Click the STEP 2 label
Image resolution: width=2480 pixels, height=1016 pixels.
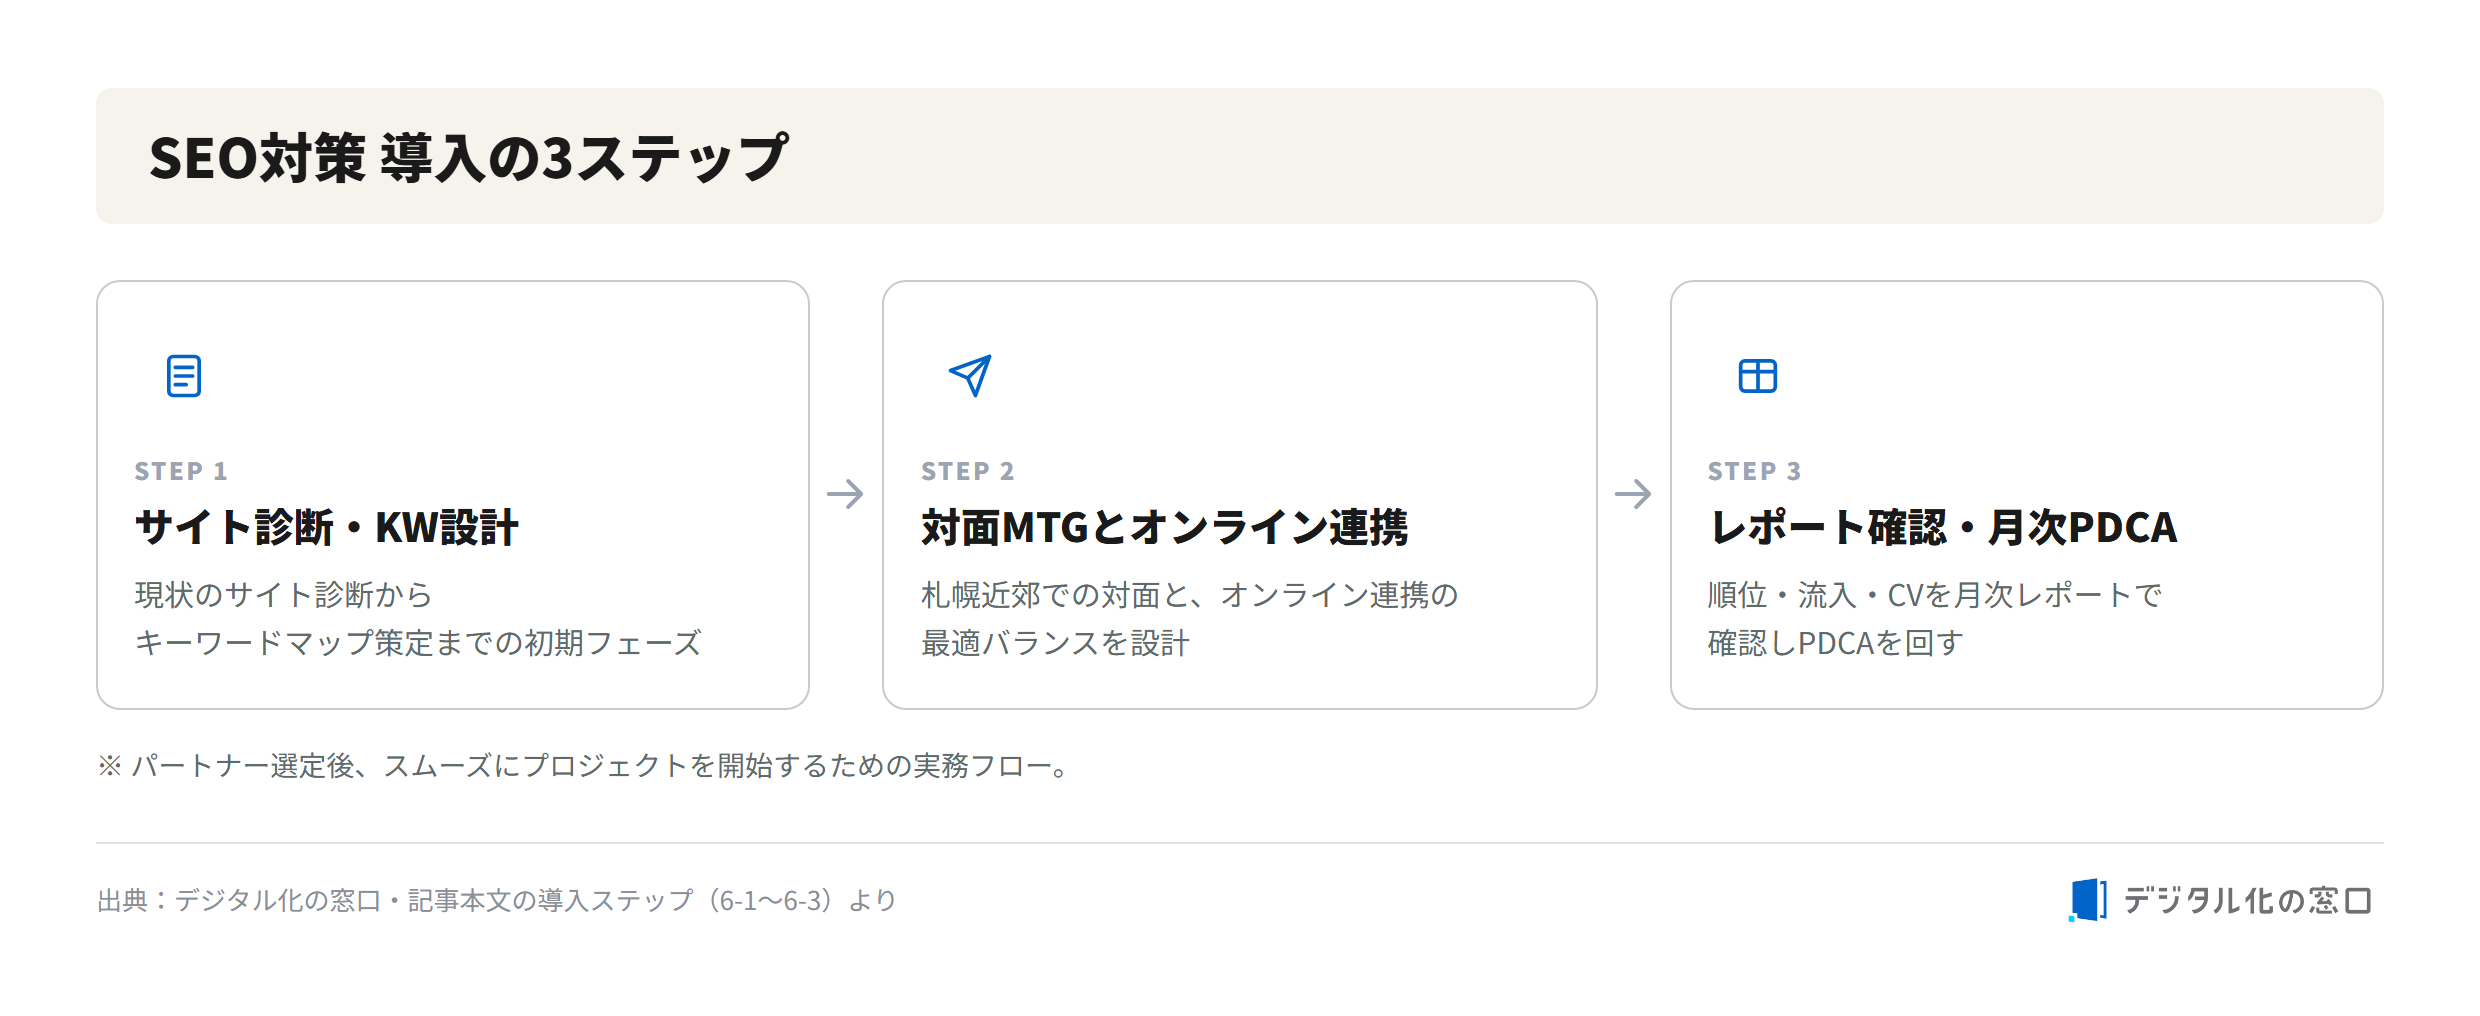(x=967, y=471)
